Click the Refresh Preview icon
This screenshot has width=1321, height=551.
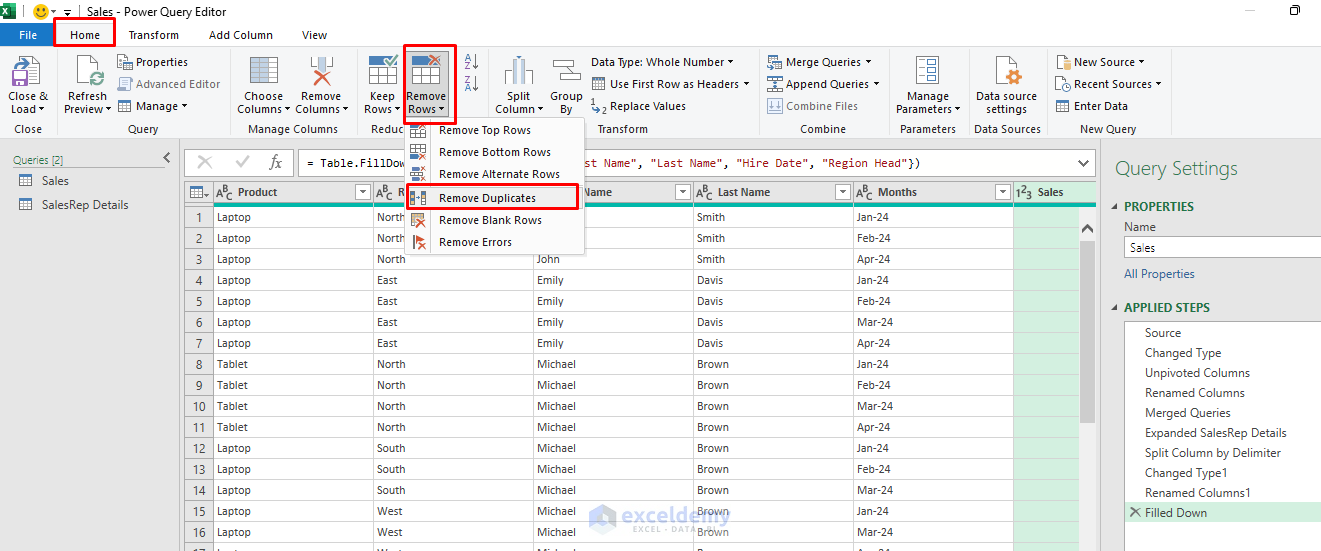(x=87, y=72)
